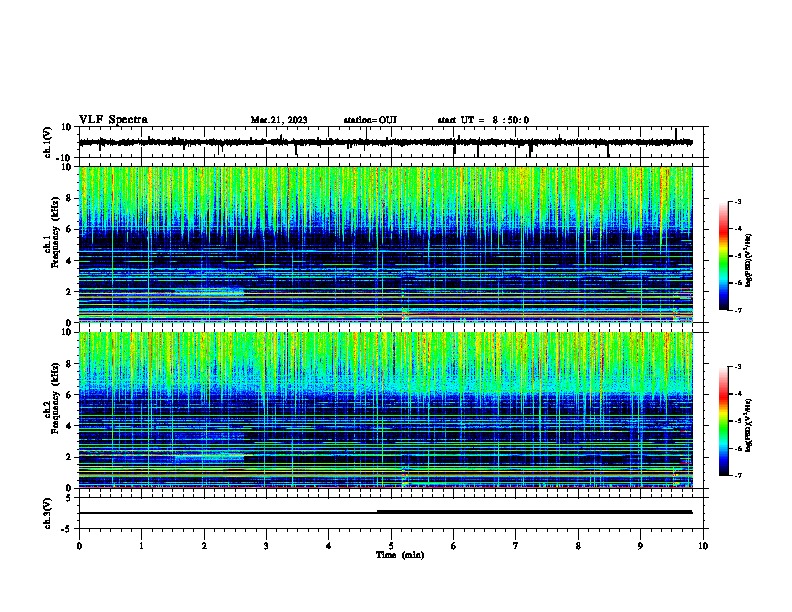Click the "3" minute time-axis tick label
Image resolution: width=792 pixels, height=612 pixels.
pyautogui.click(x=266, y=546)
